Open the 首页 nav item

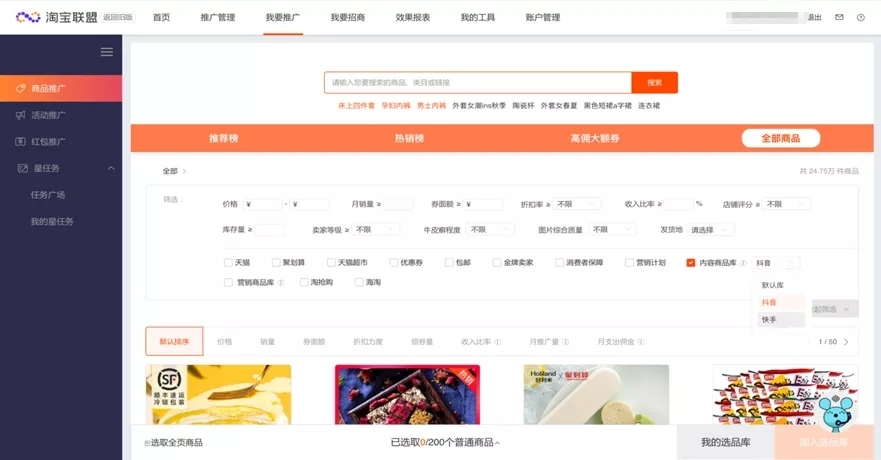[161, 17]
